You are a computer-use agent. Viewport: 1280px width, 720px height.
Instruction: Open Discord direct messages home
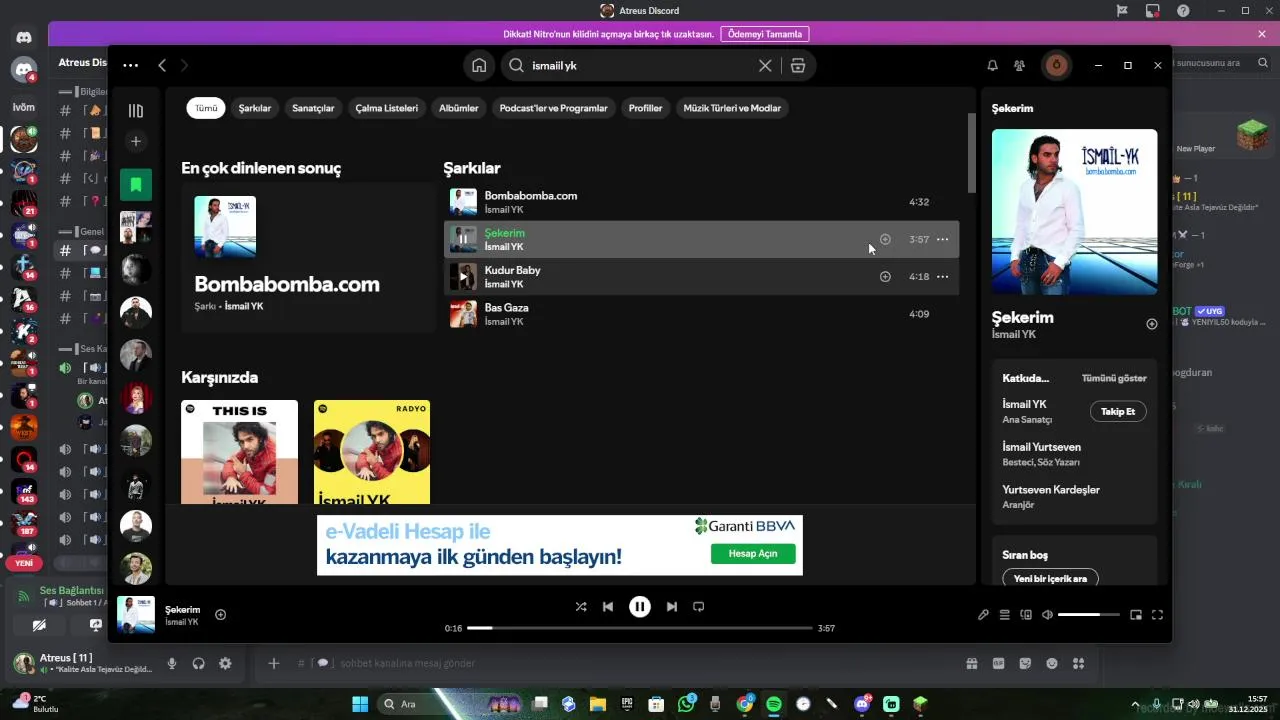pos(24,38)
